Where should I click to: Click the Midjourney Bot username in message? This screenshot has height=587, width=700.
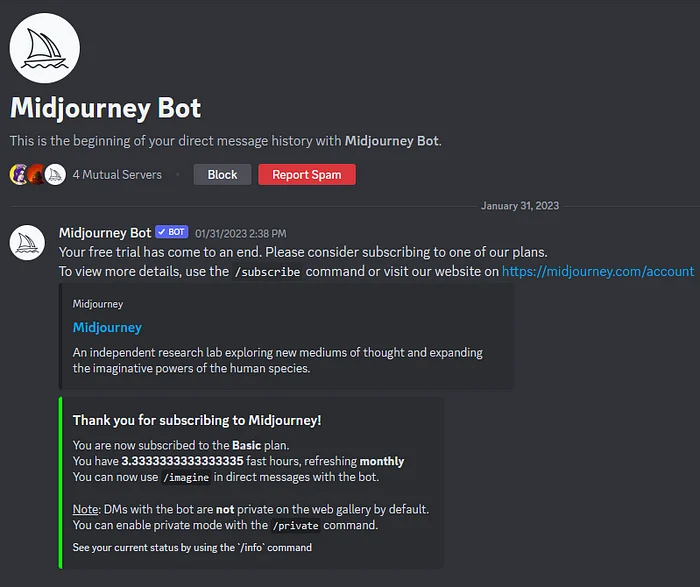[x=105, y=233]
